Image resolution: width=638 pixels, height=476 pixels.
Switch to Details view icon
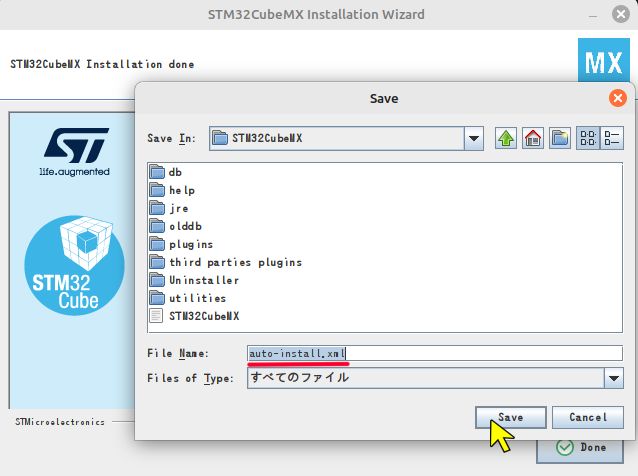tap(612, 138)
